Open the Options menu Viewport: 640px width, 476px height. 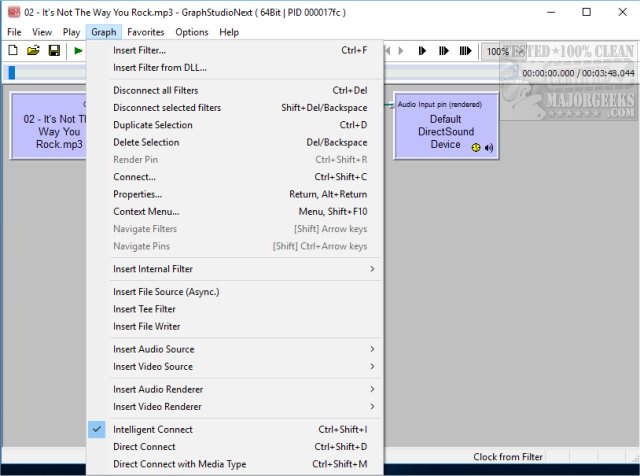pos(192,32)
